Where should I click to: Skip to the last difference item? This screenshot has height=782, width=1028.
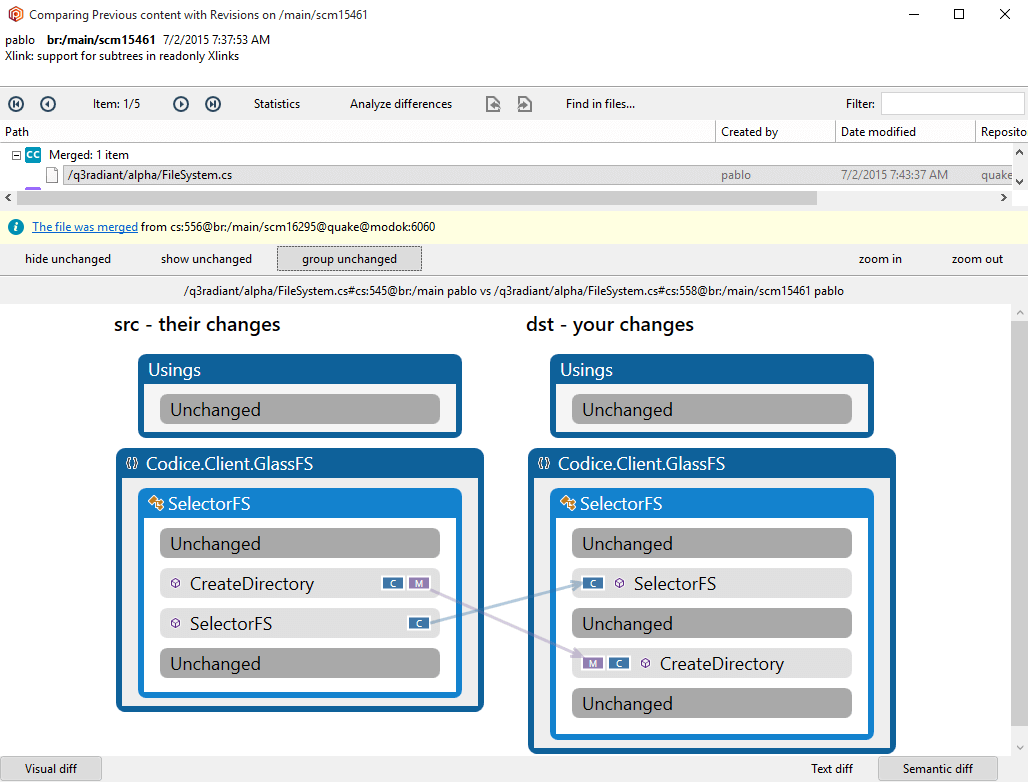click(x=212, y=104)
